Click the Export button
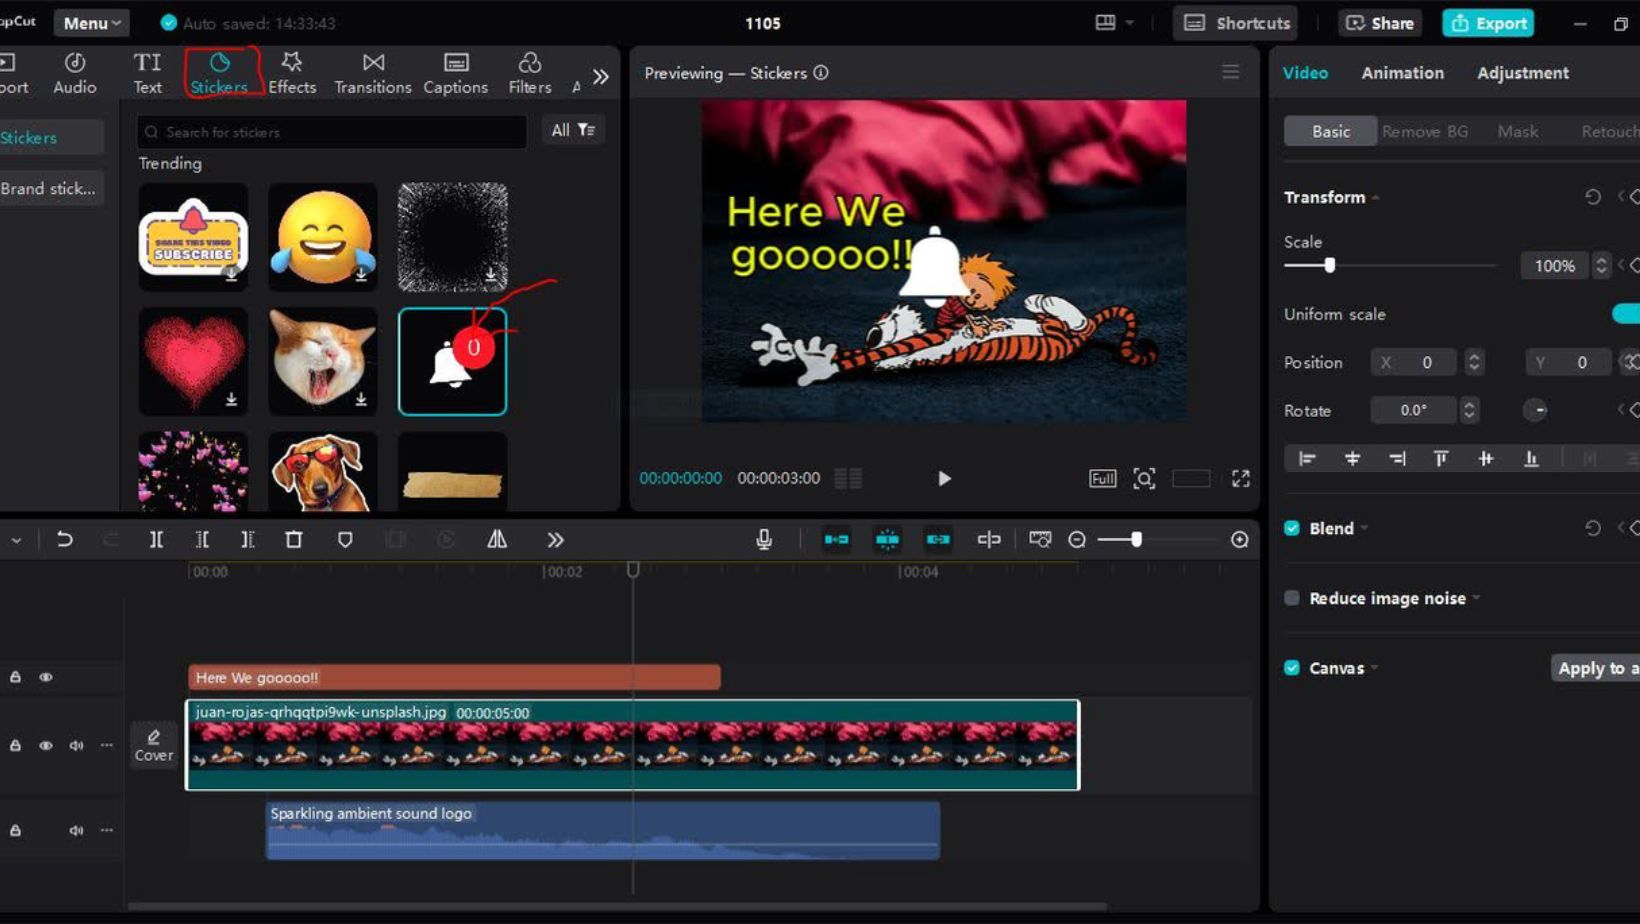 pos(1488,23)
